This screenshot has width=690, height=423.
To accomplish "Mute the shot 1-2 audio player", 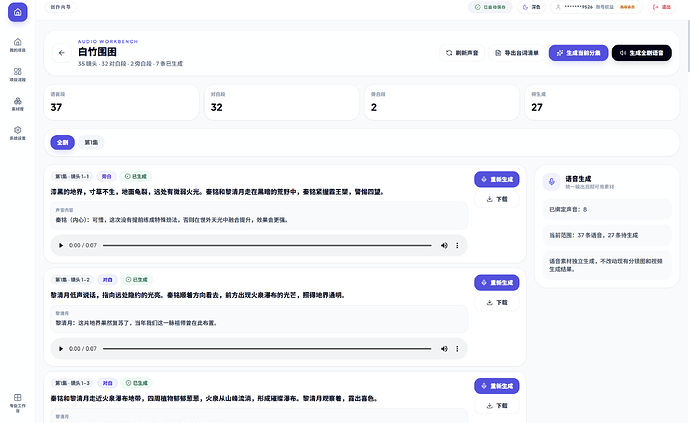I will tap(444, 349).
